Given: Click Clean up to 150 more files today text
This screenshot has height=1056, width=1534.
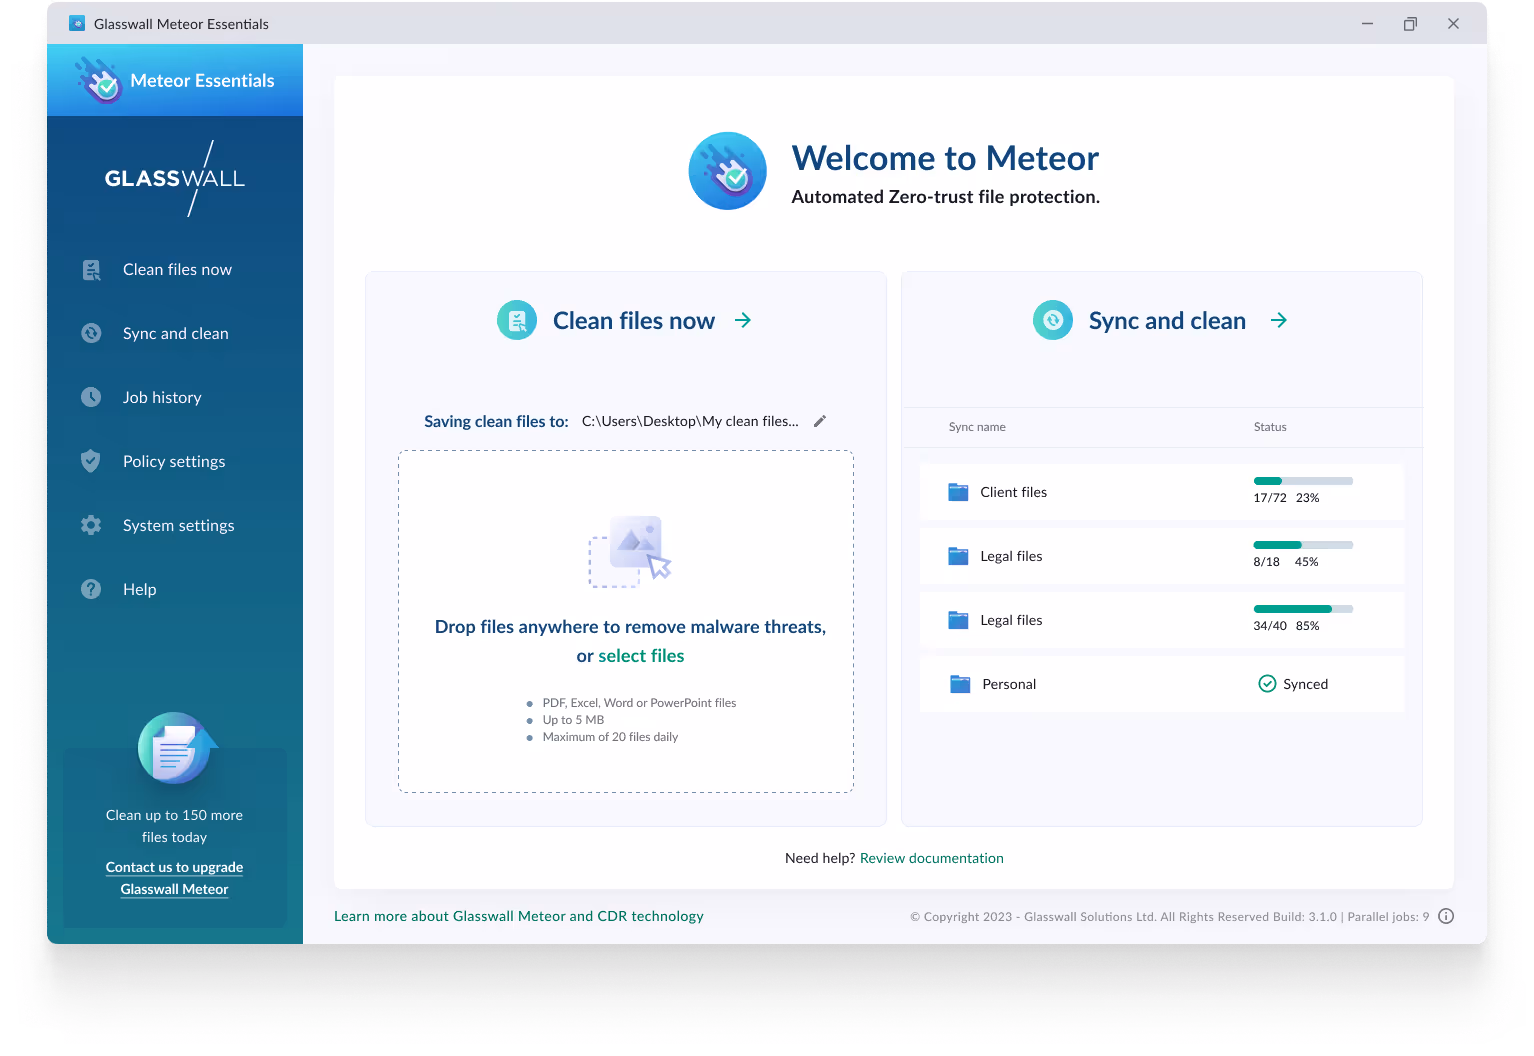Looking at the screenshot, I should pyautogui.click(x=175, y=826).
